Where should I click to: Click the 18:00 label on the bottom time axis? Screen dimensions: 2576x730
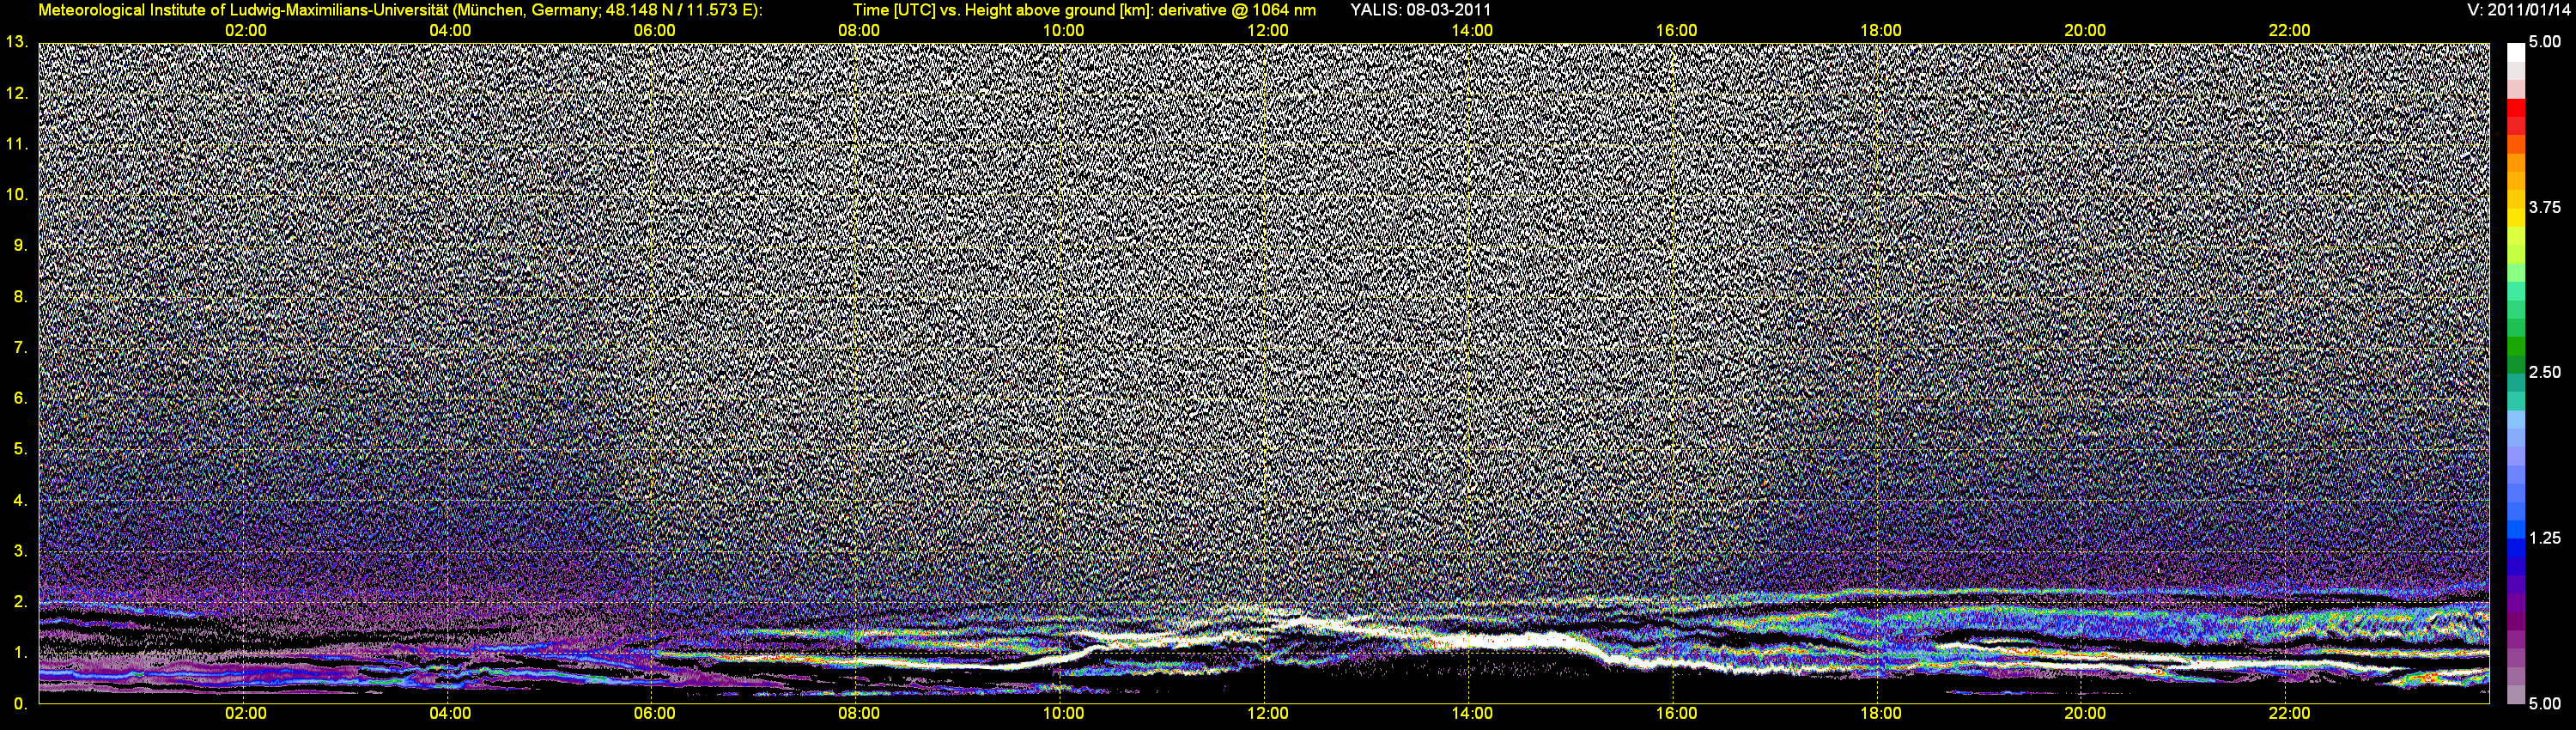(1880, 714)
